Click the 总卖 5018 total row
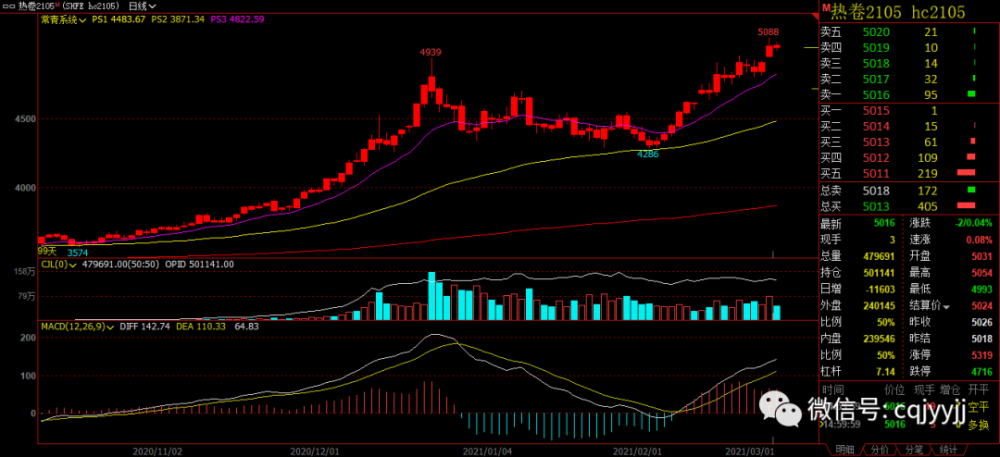Viewport: 1000px width, 457px height. (x=908, y=190)
